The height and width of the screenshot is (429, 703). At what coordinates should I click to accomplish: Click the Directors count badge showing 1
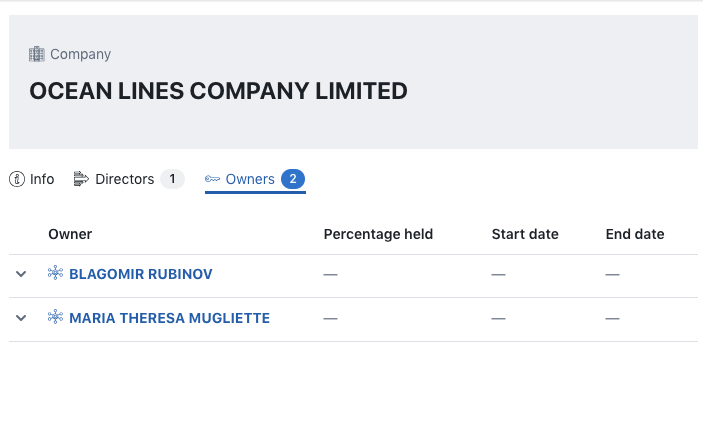tap(172, 179)
